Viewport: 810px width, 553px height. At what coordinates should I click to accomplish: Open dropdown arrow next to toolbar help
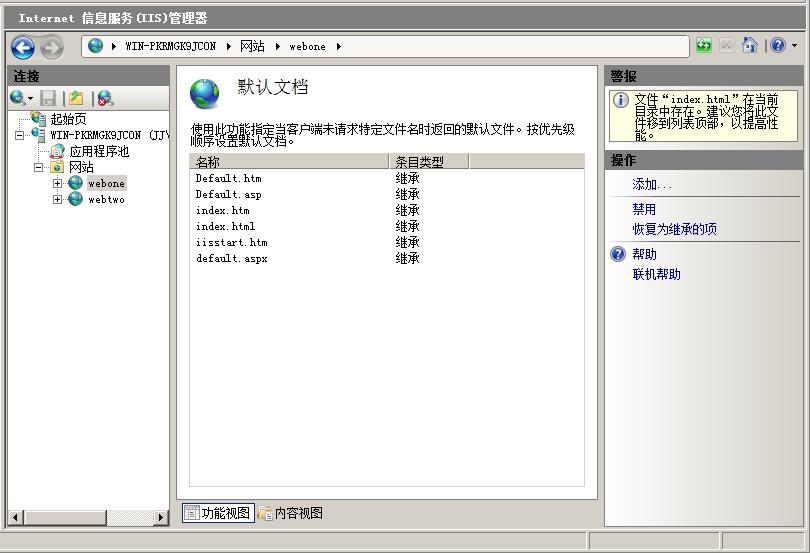795,45
